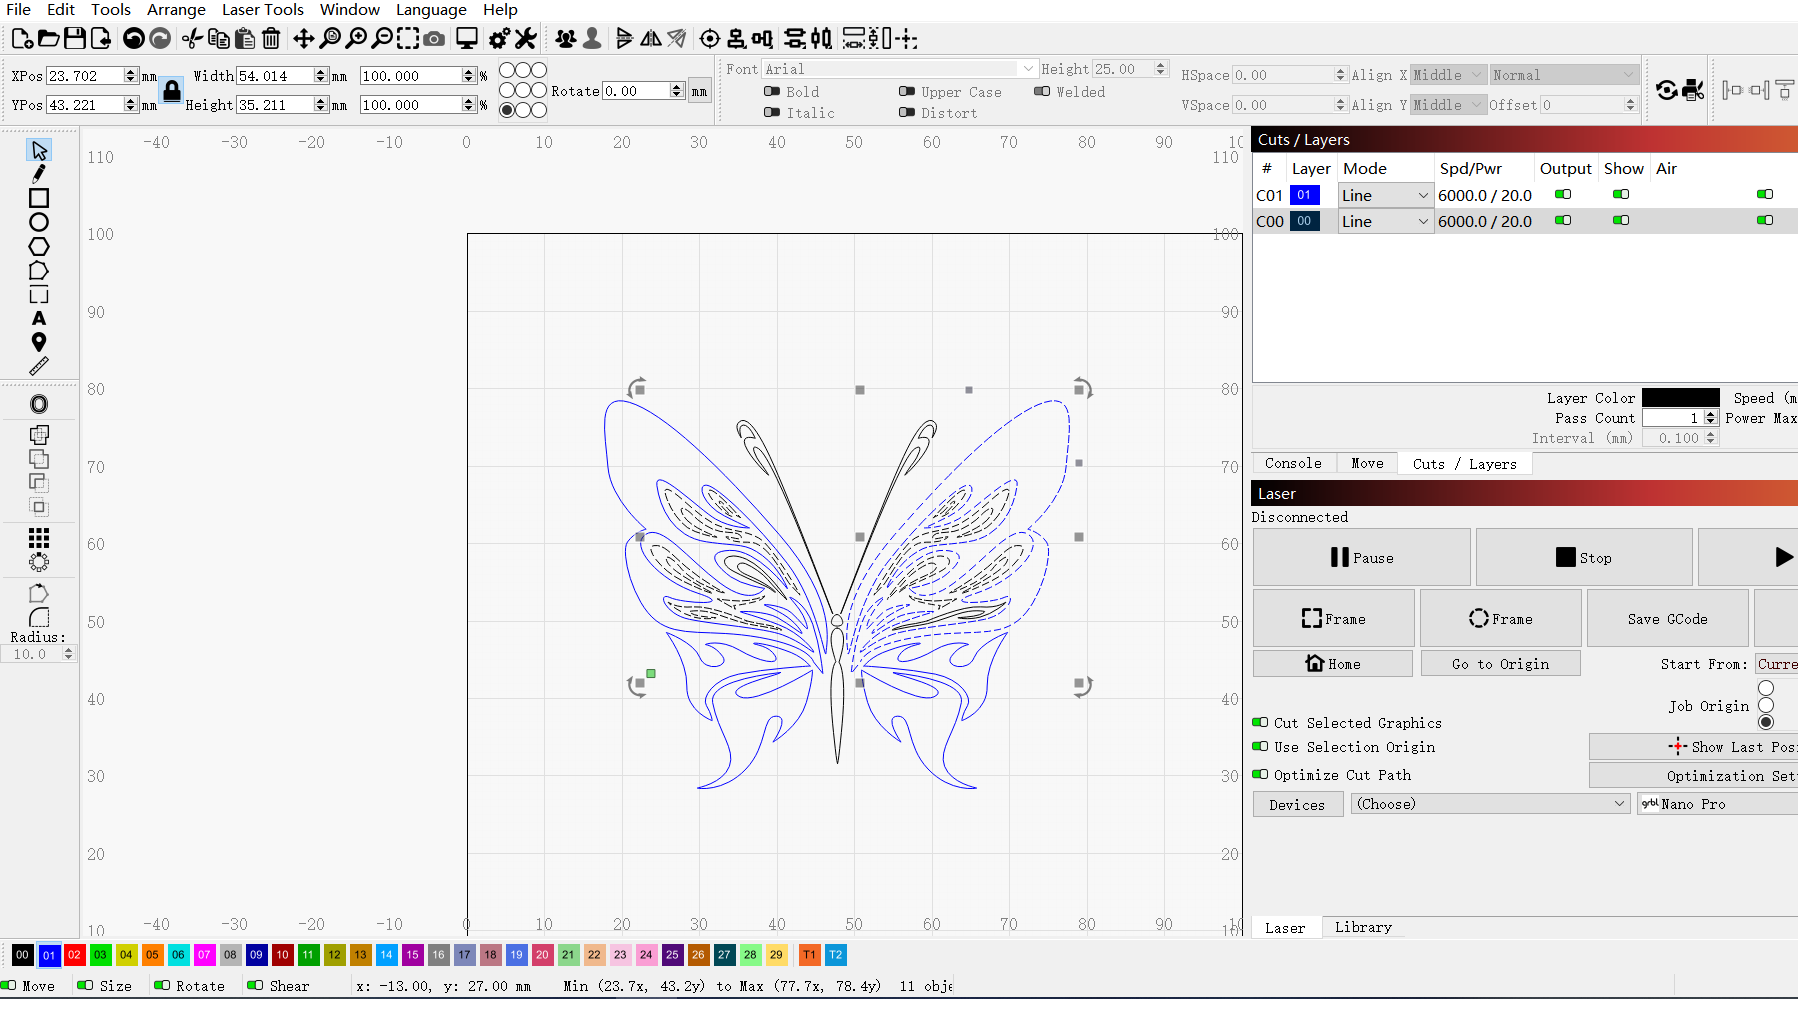Open the device (Choose) dropdown

(x=1490, y=804)
